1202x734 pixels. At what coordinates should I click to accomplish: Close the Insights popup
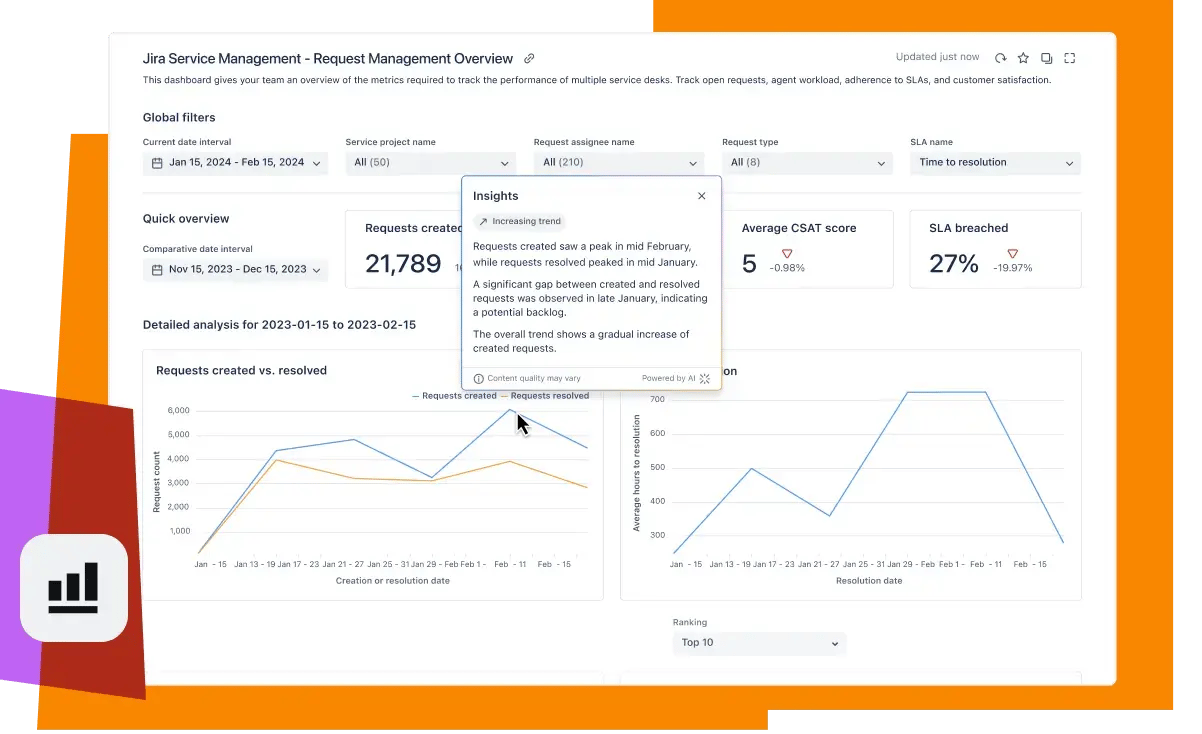[702, 196]
